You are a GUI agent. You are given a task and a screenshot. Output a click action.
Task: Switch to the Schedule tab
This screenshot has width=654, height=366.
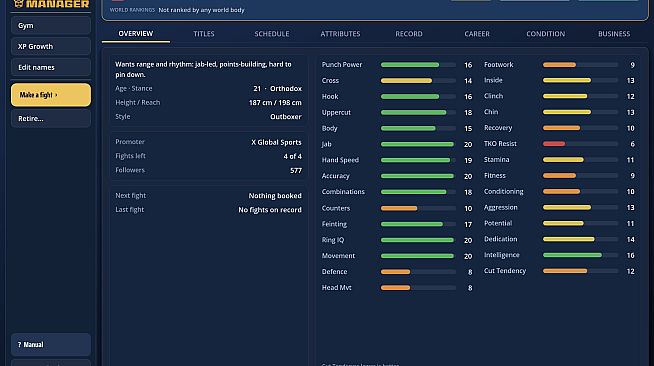point(272,34)
